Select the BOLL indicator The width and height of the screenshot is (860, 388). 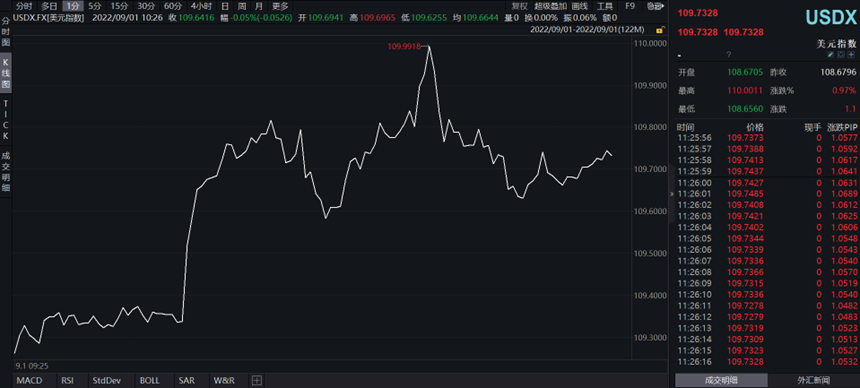(149, 380)
